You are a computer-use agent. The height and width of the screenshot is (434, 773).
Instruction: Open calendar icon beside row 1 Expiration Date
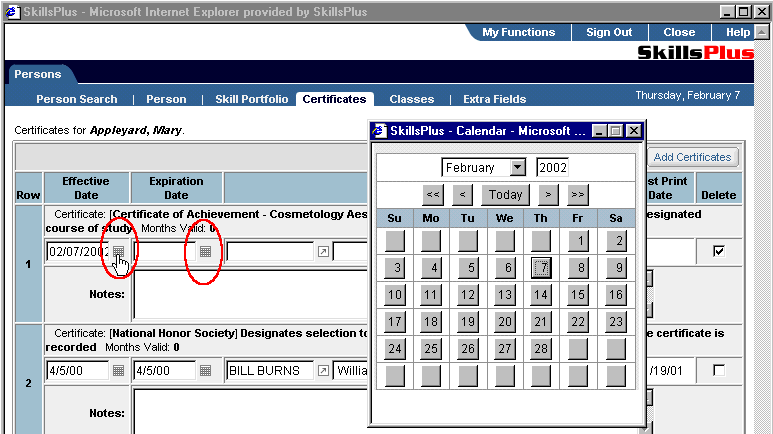click(x=206, y=252)
